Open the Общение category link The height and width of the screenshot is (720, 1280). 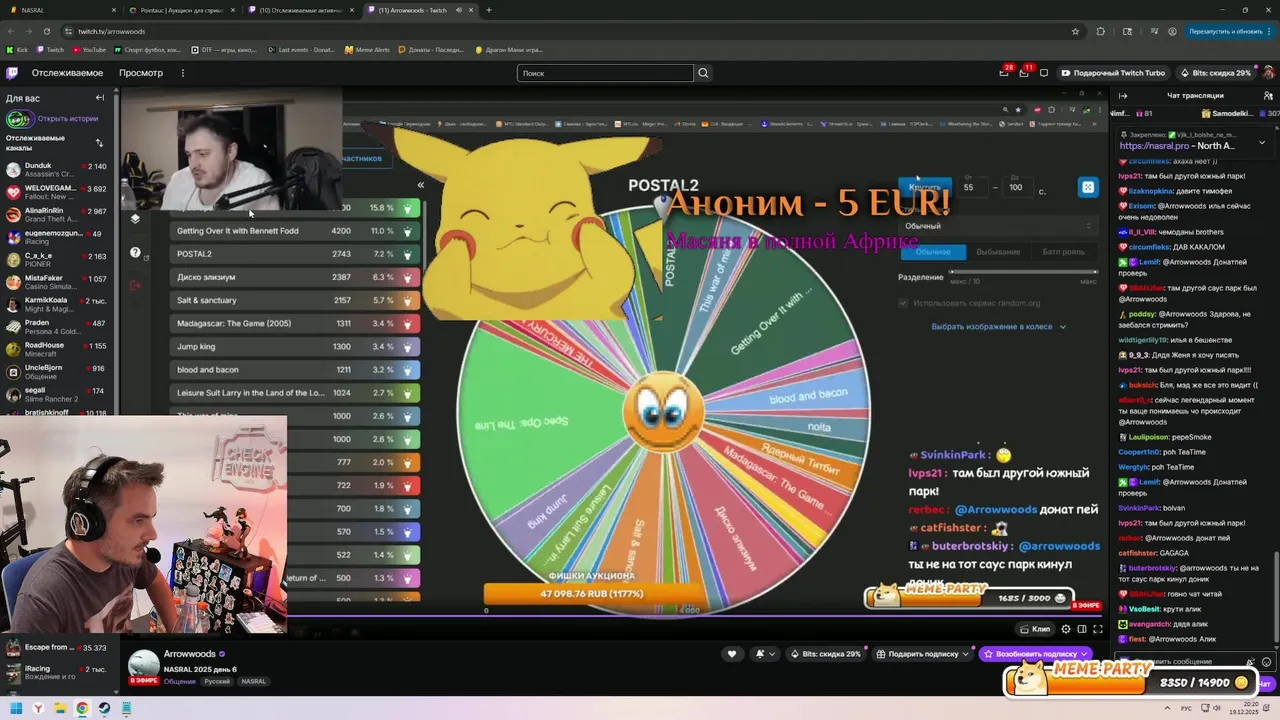point(179,681)
